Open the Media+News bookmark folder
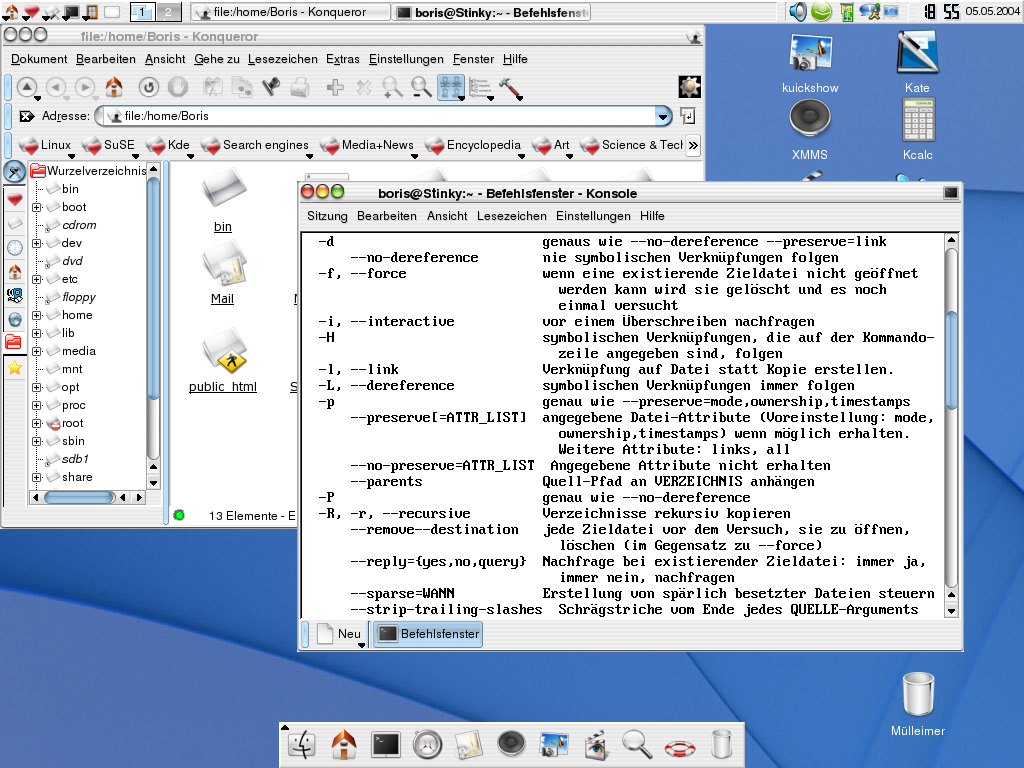Image resolution: width=1024 pixels, height=768 pixels. (368, 145)
